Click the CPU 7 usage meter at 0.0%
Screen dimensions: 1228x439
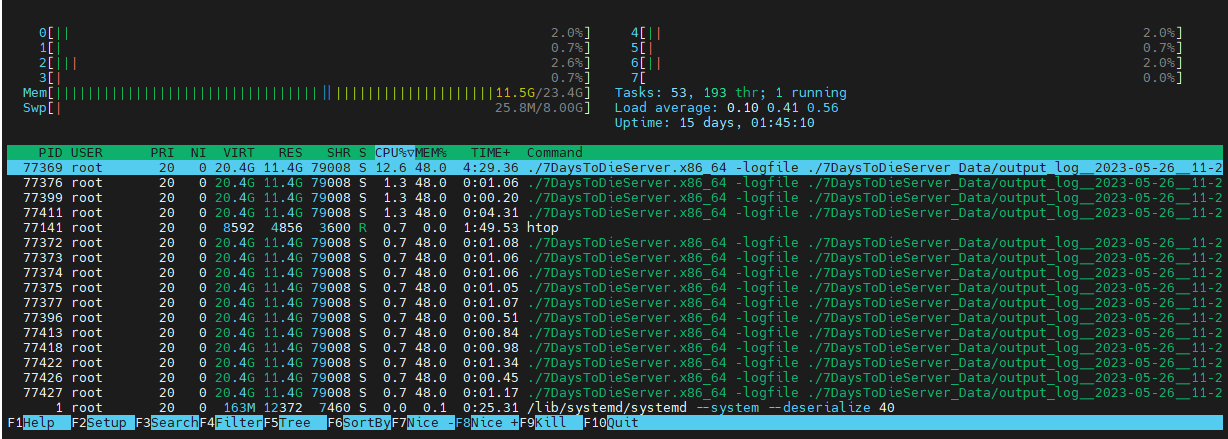[x=906, y=77]
